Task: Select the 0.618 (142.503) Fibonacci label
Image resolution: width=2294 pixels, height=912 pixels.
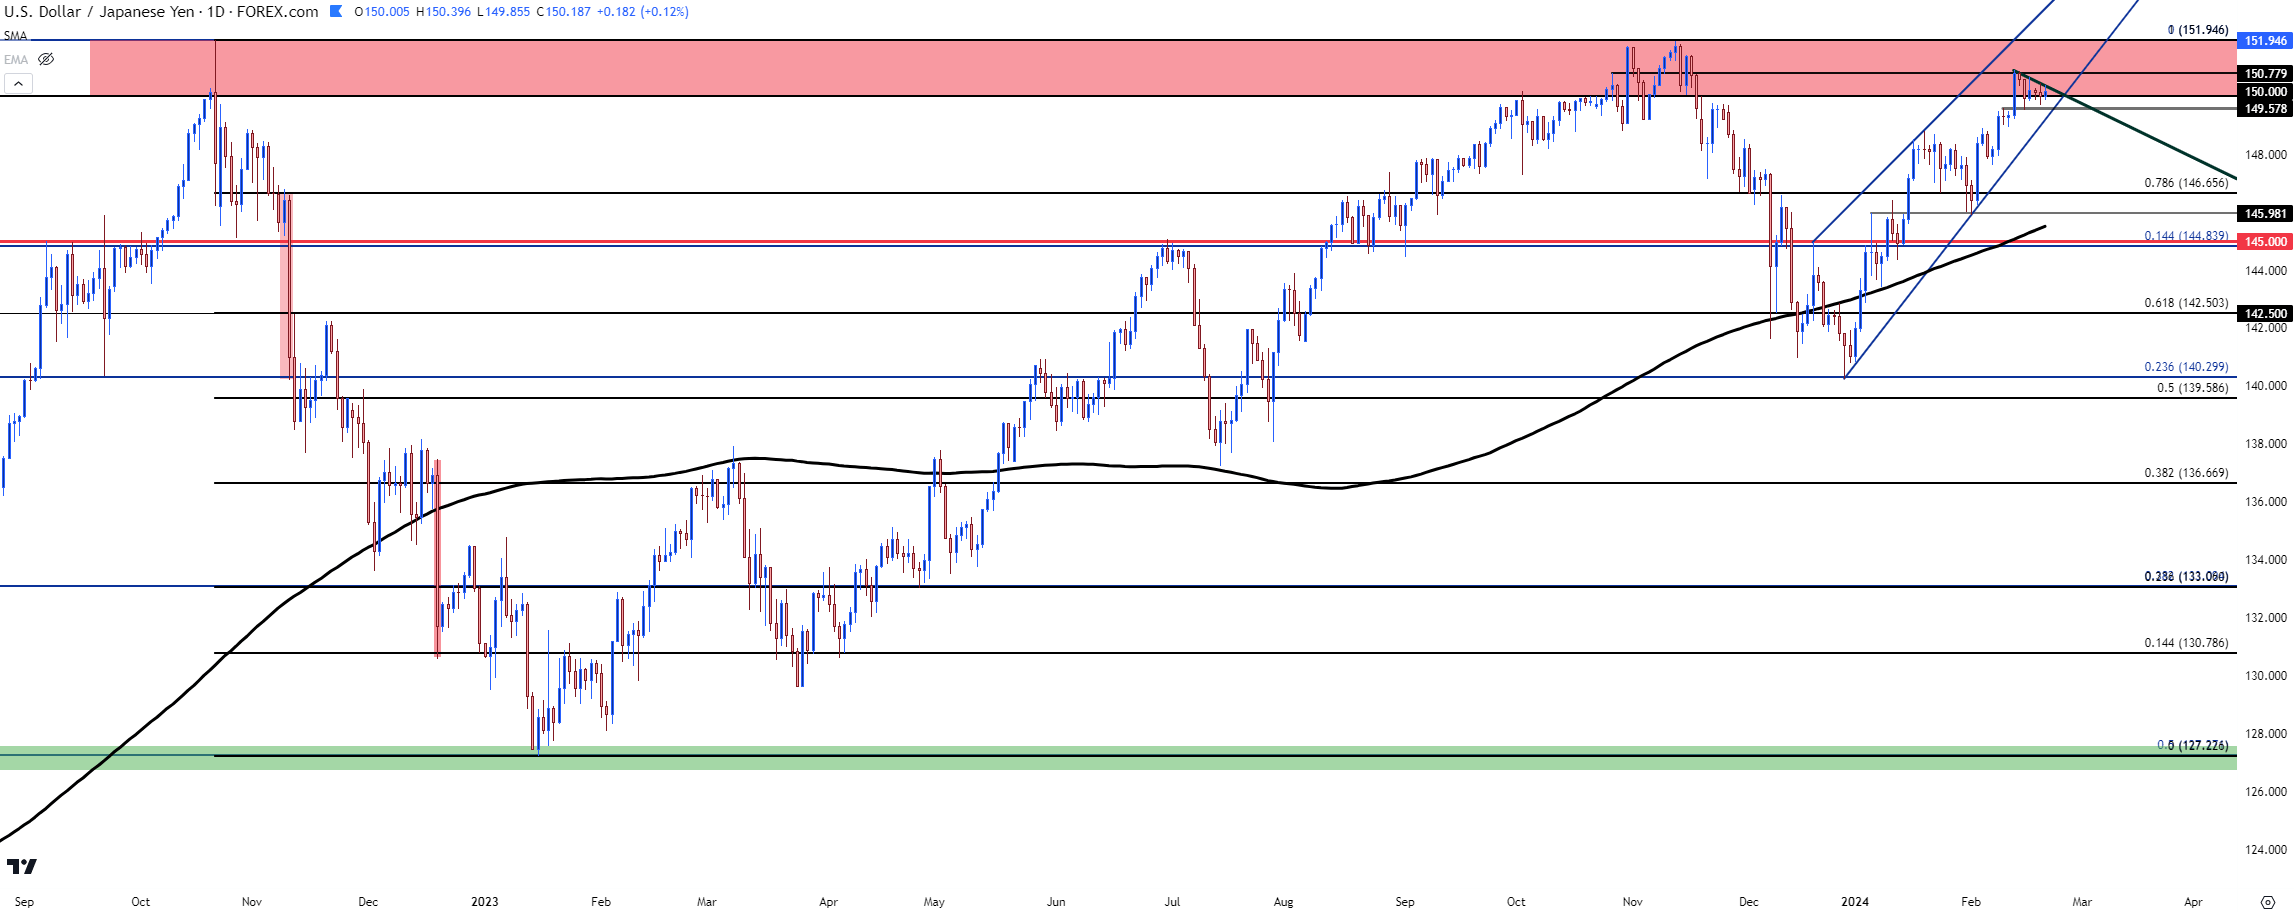Action: [2186, 303]
